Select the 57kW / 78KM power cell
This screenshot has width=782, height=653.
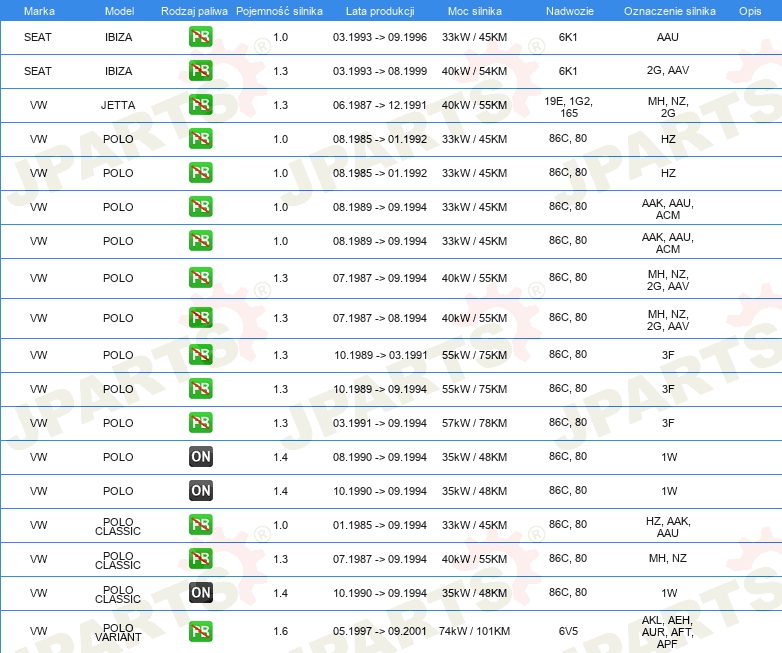[x=474, y=423]
